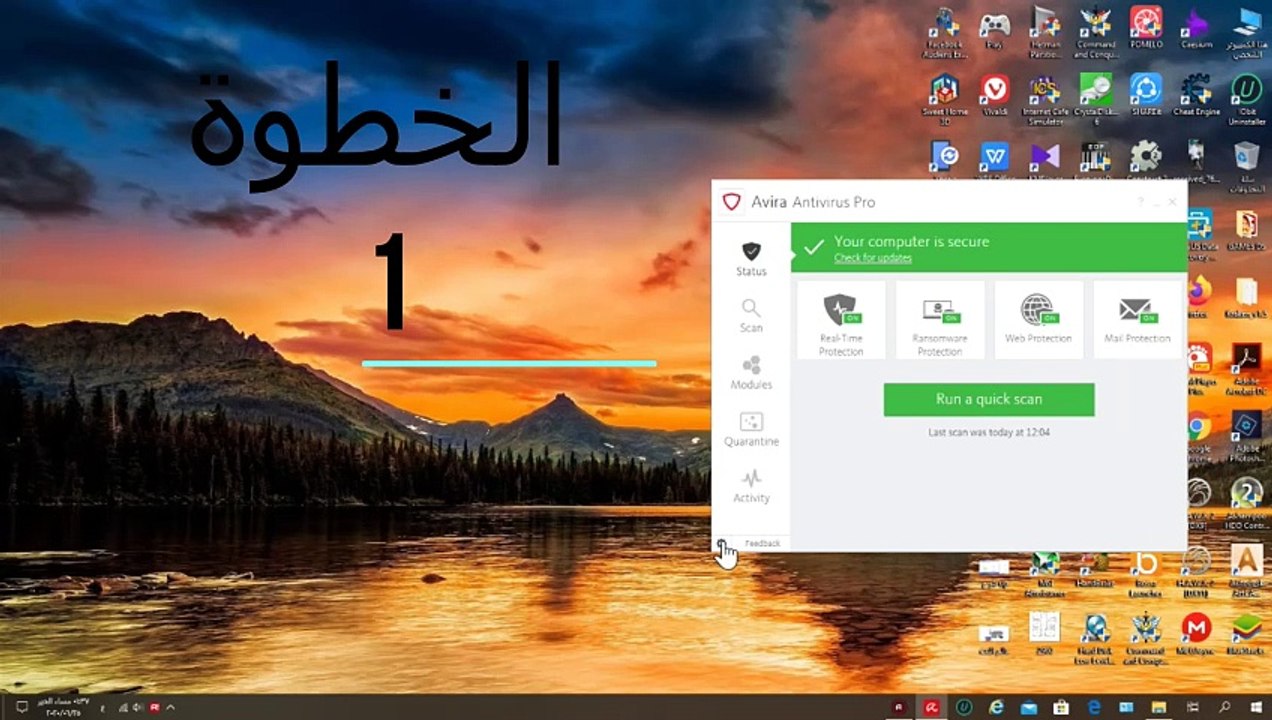Open the WPS Office desktop shortcut
Screen dimensions: 1272x720
[994, 160]
